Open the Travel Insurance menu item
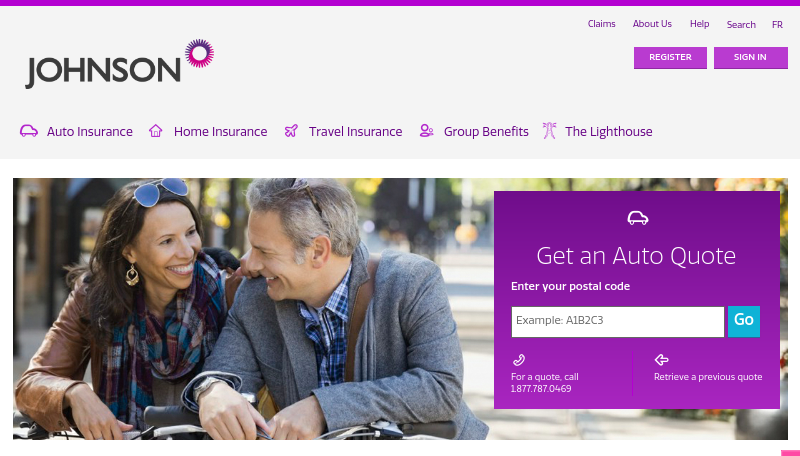Image resolution: width=800 pixels, height=456 pixels. click(x=356, y=132)
